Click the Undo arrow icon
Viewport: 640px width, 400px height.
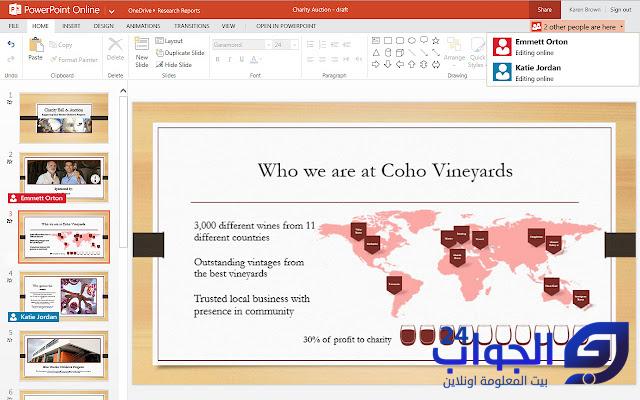coord(11,46)
